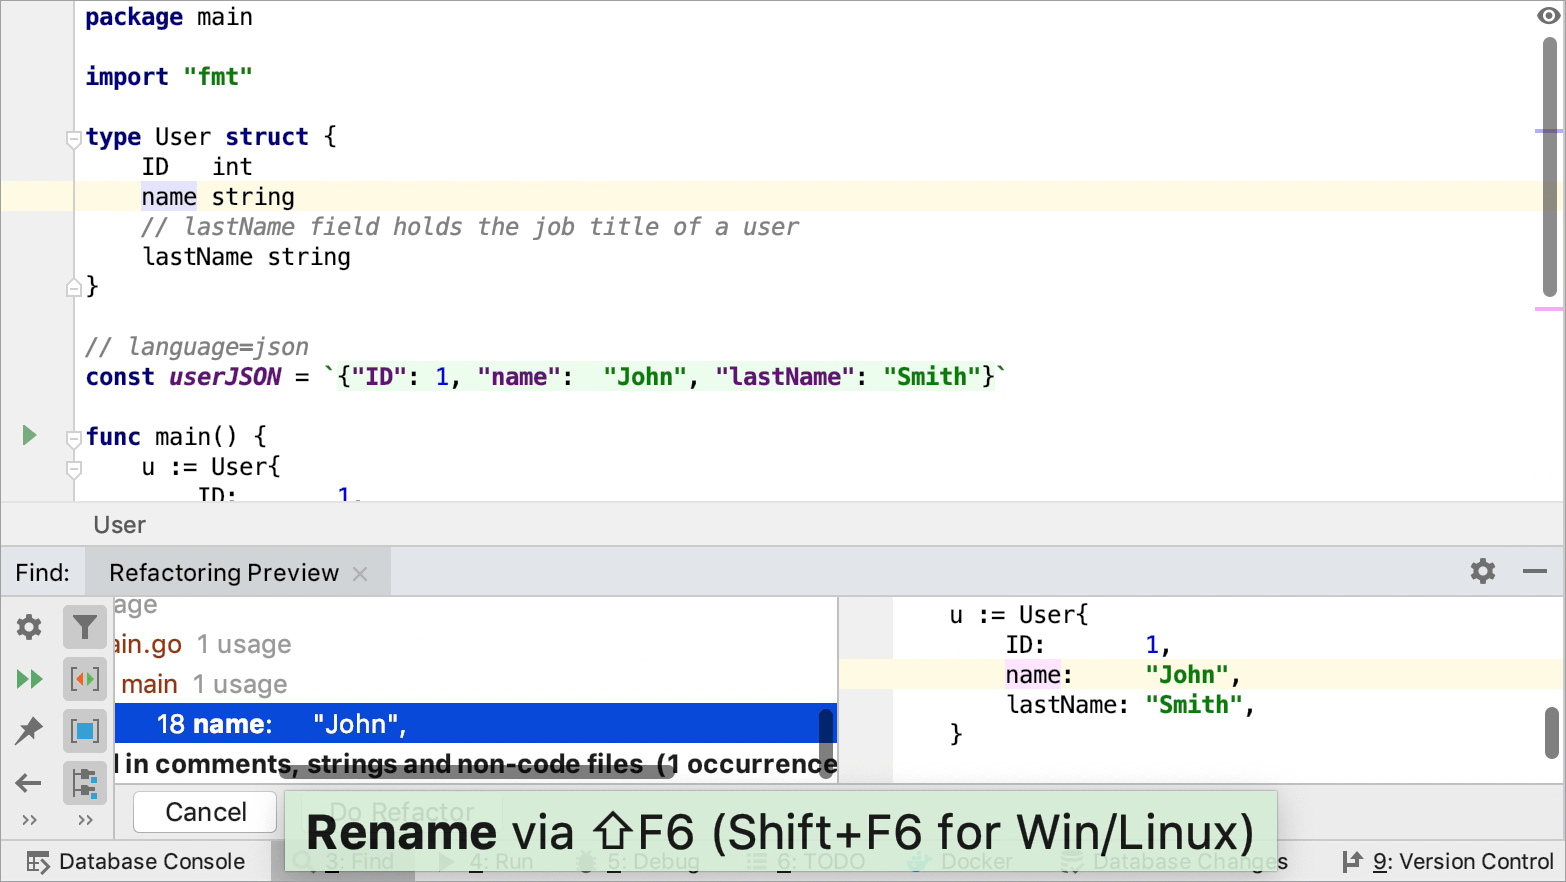Toggle the preview usages square icon
The height and width of the screenshot is (882, 1566).
(85, 731)
